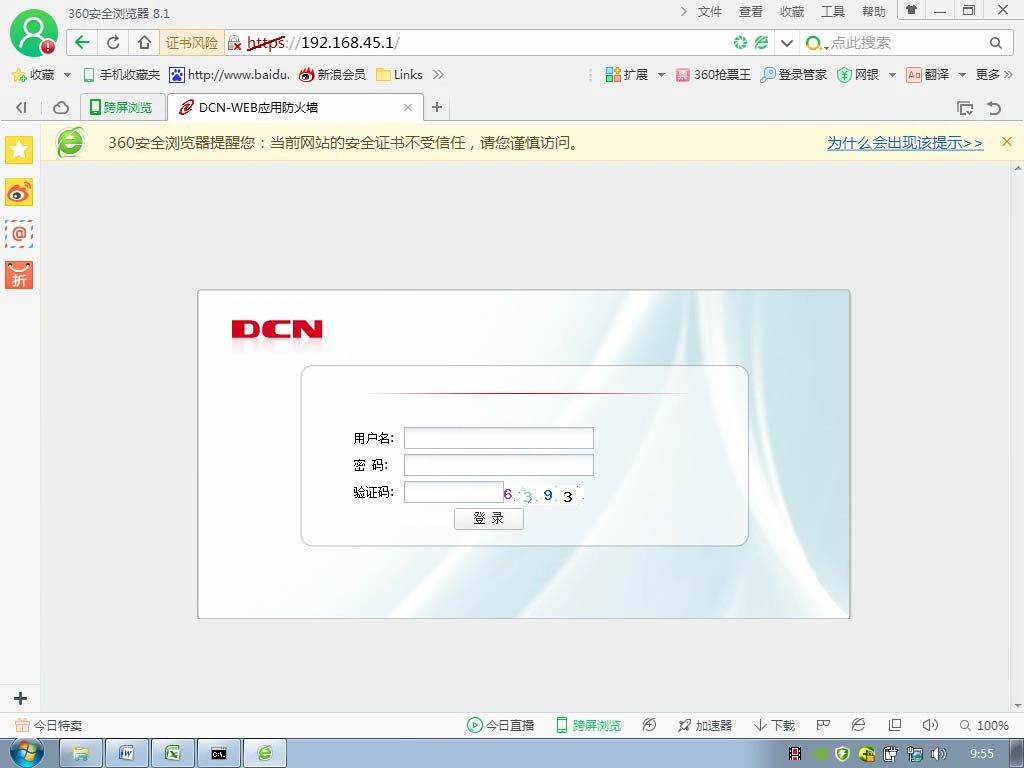Click the 收藏 star bookmarks button

coord(33,75)
